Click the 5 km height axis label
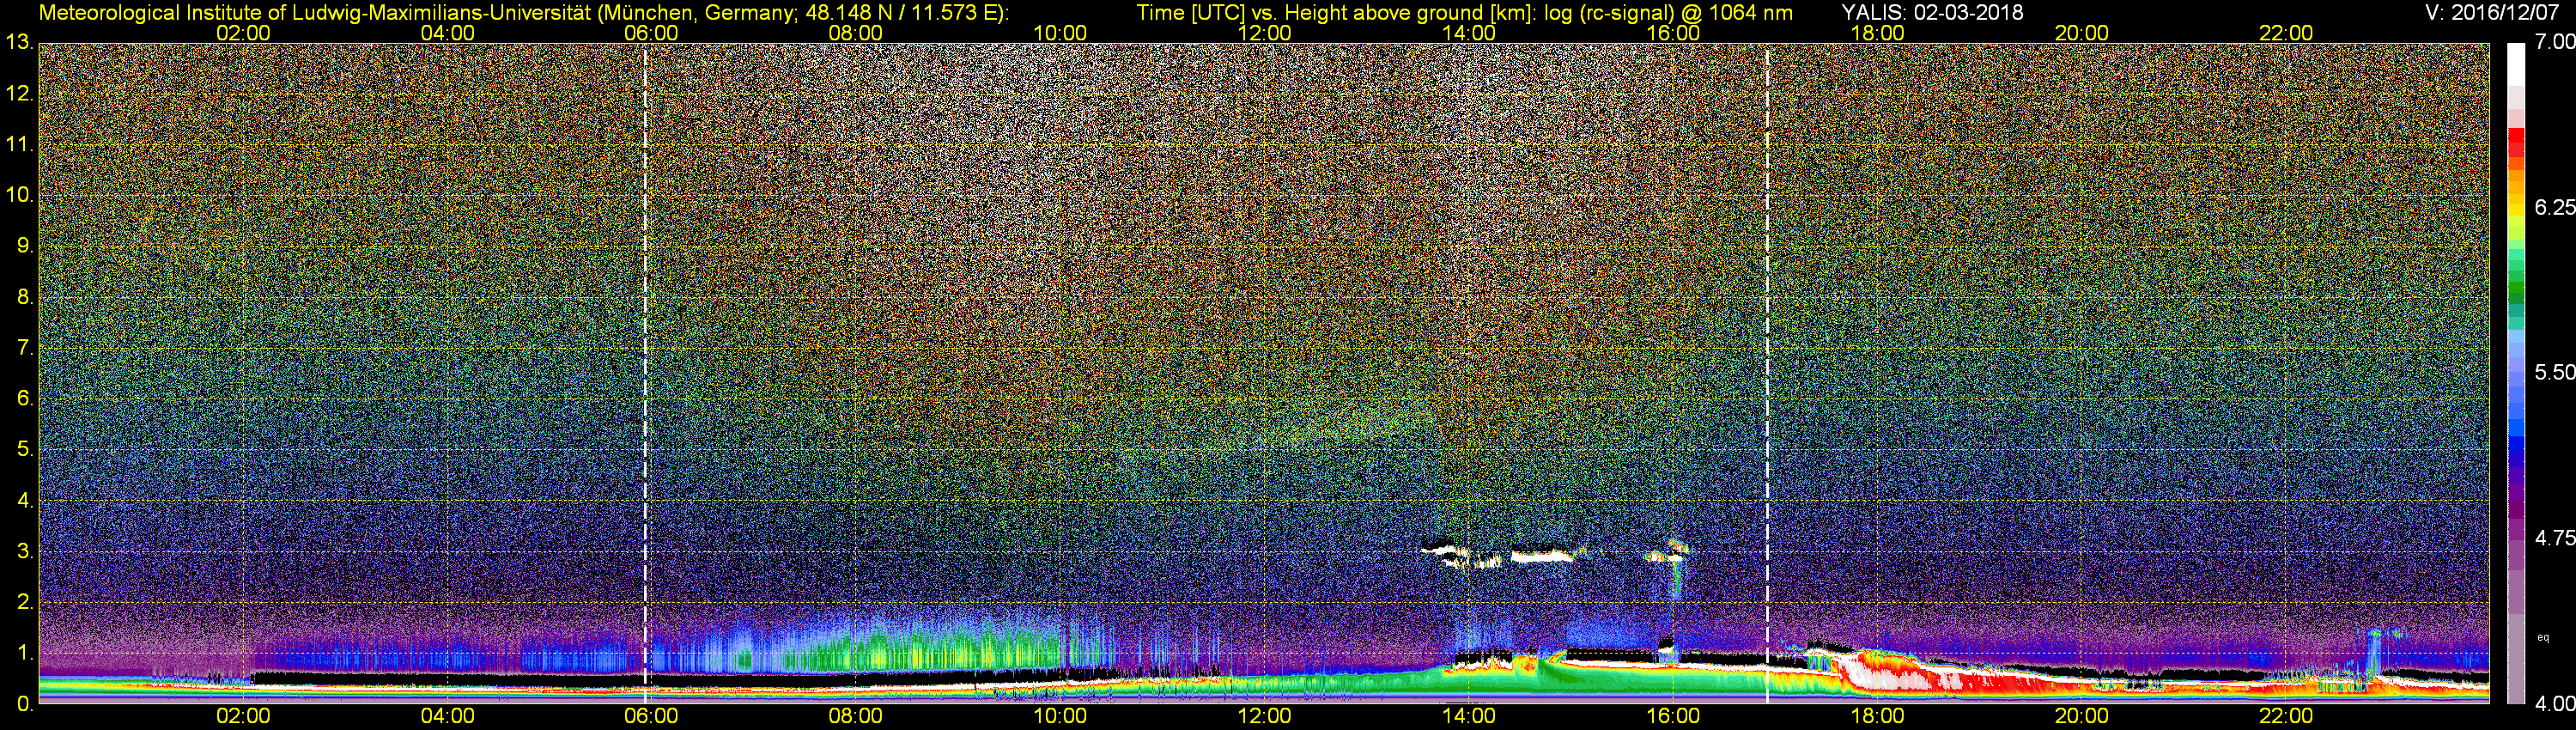Screen dimensions: 2576x730 click(x=25, y=449)
